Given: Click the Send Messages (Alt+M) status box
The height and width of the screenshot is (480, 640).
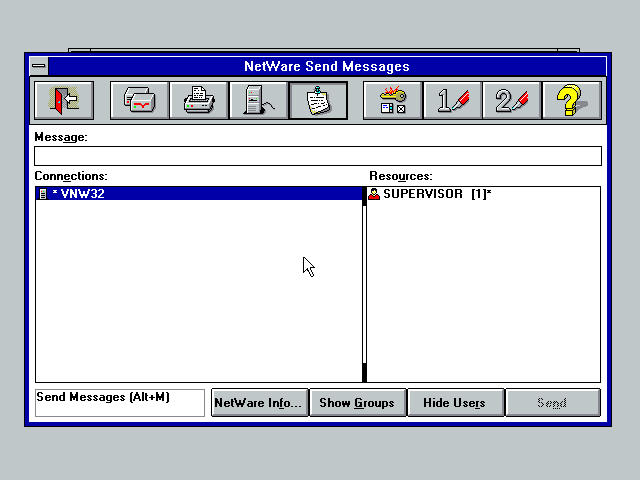Looking at the screenshot, I should coord(120,403).
